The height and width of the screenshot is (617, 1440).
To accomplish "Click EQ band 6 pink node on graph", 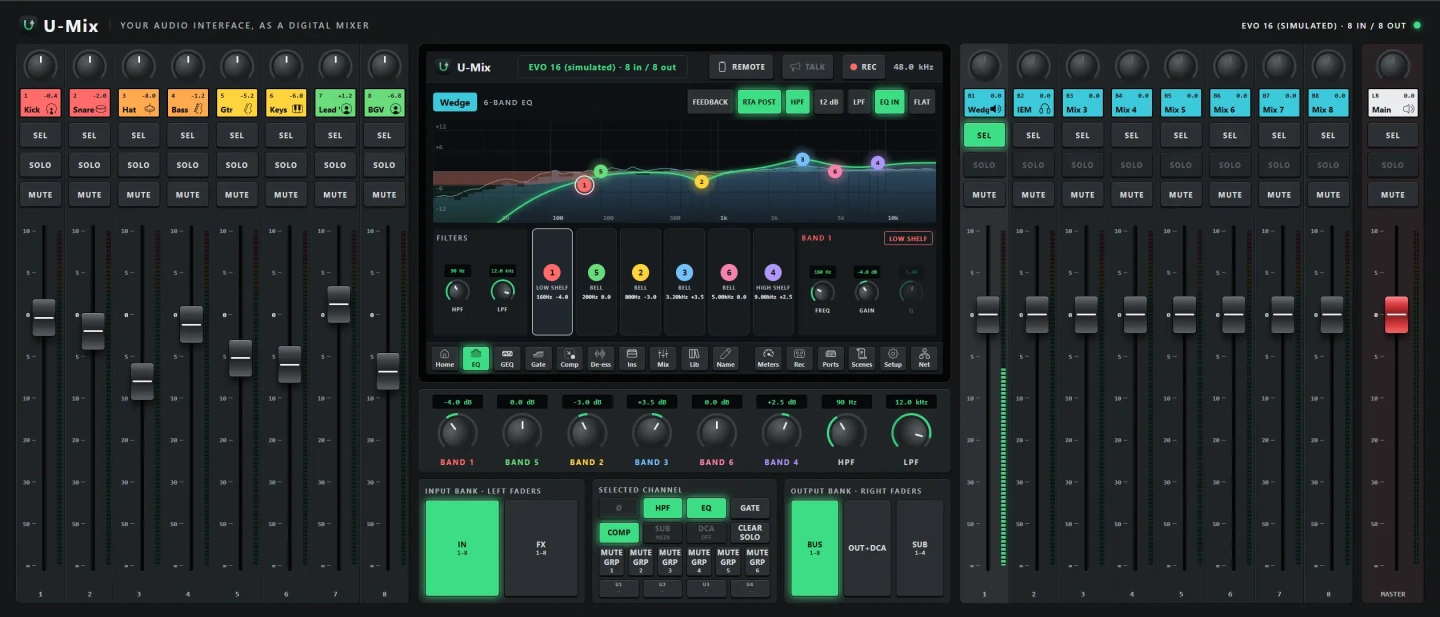I will (835, 171).
